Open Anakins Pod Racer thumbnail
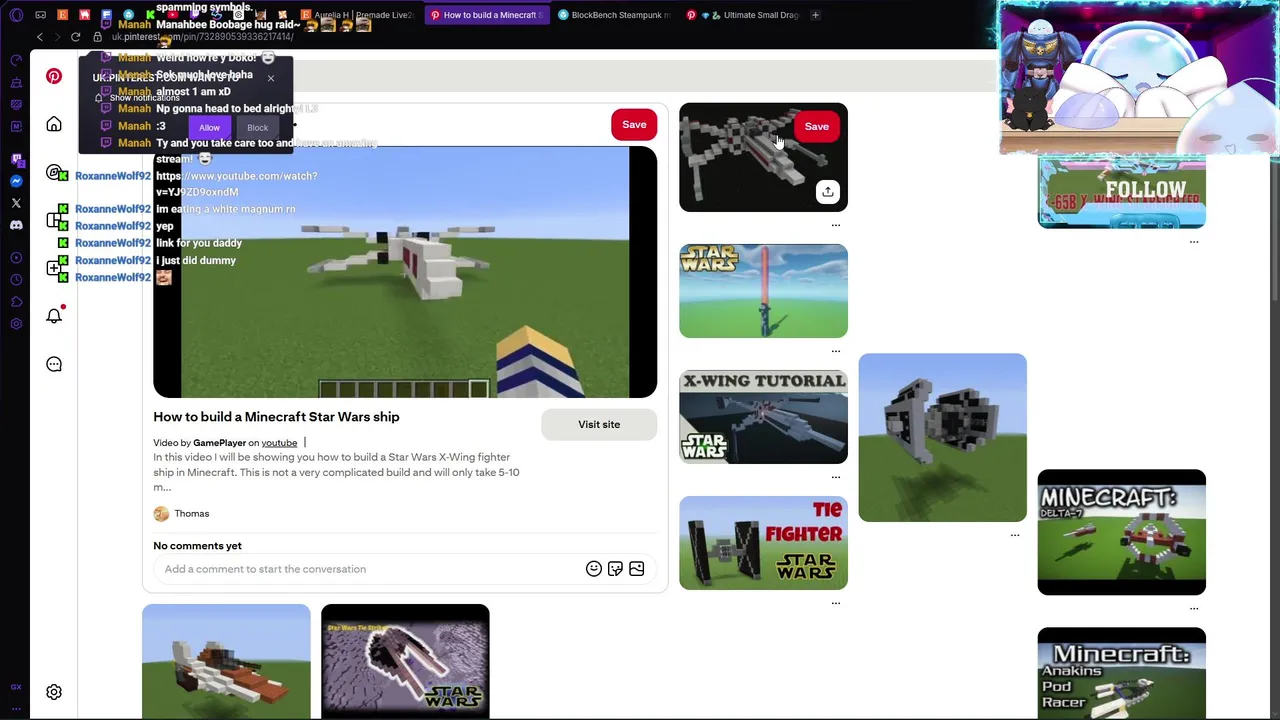Viewport: 1280px width, 720px height. 1121,673
